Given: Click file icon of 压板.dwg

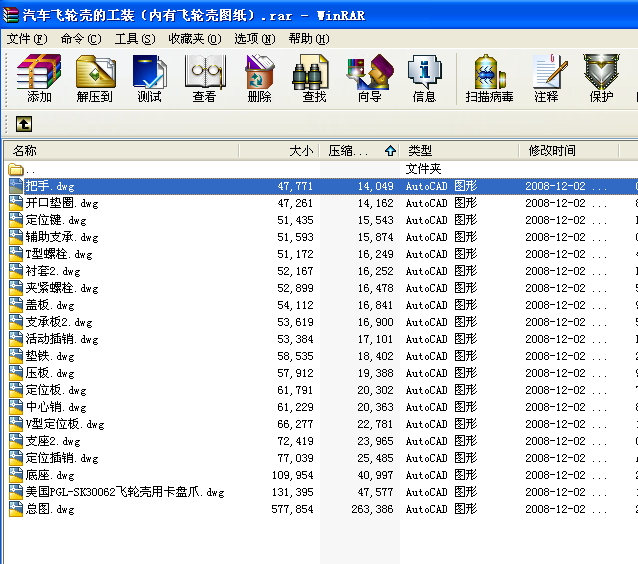Looking at the screenshot, I should click(16, 373).
